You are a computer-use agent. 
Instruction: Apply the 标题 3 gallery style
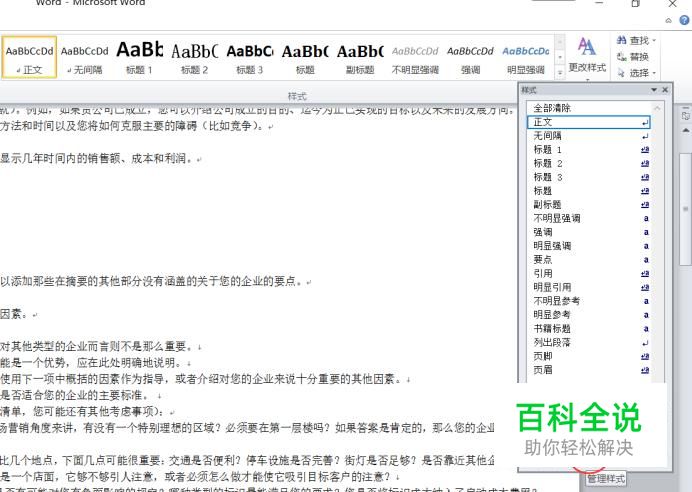(x=249, y=58)
